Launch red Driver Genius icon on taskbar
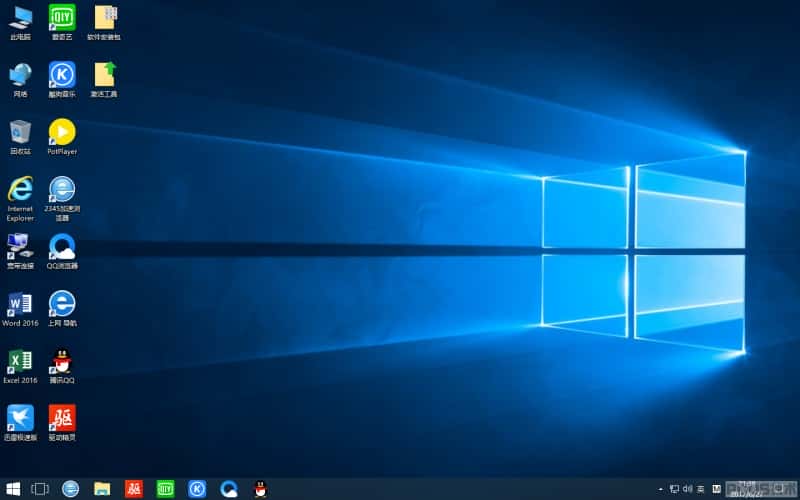Screen dimensions: 800x500 (x=134, y=489)
